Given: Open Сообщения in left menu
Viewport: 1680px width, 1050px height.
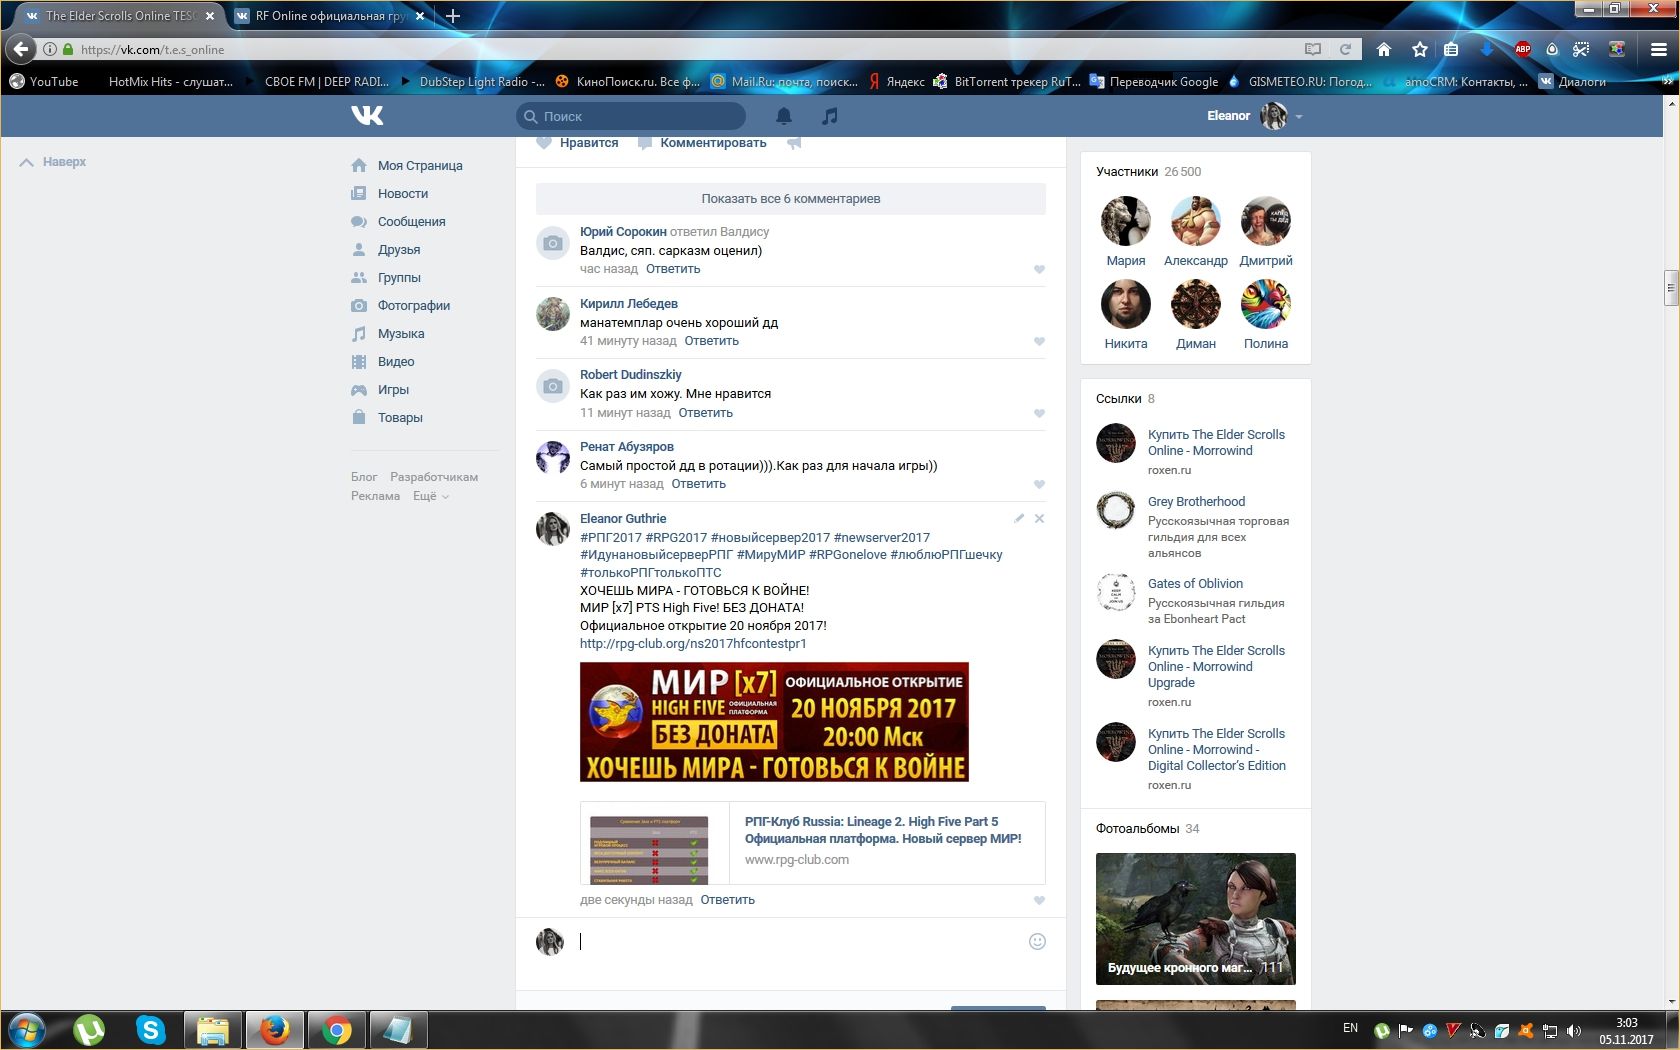Looking at the screenshot, I should click(x=411, y=222).
